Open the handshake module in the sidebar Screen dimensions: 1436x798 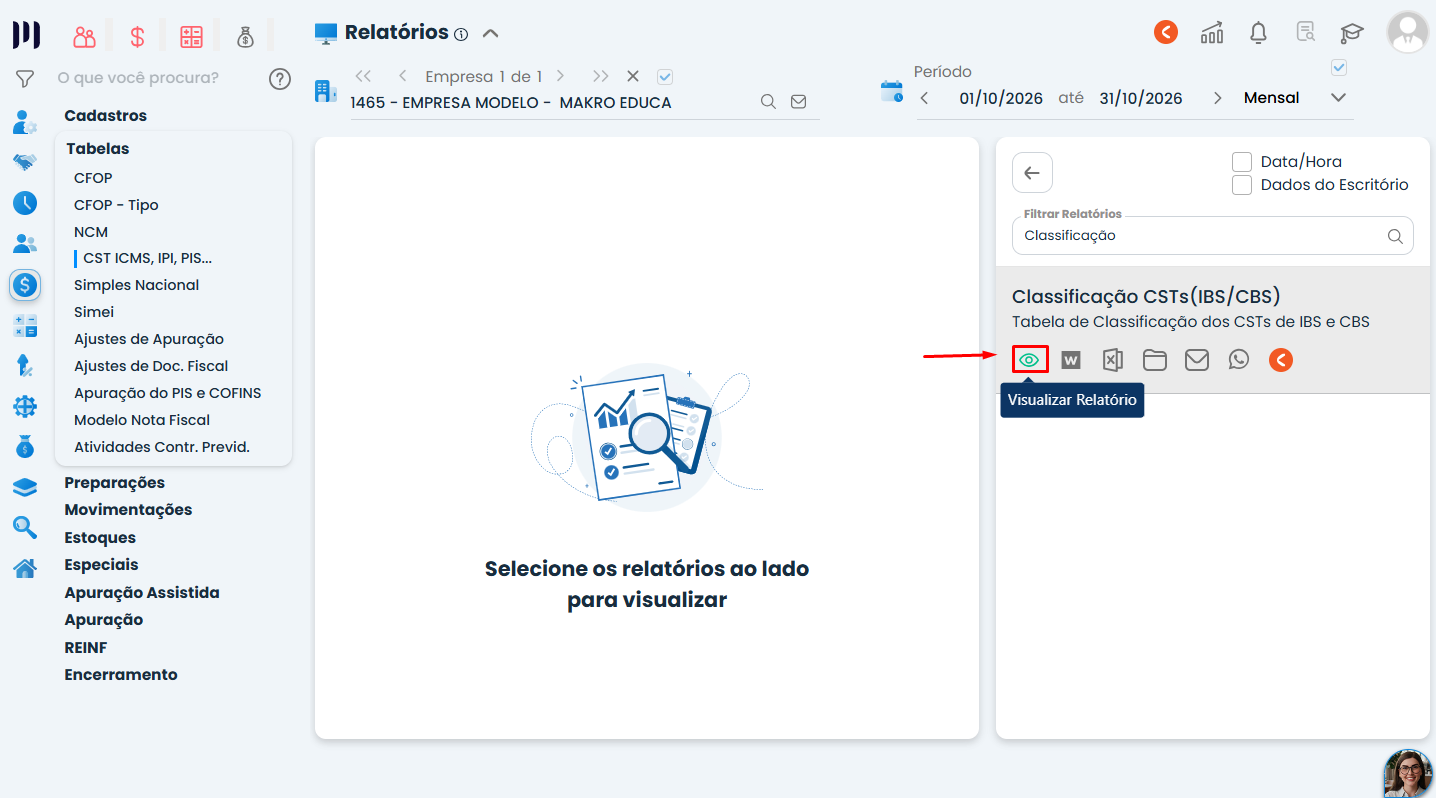tap(25, 162)
